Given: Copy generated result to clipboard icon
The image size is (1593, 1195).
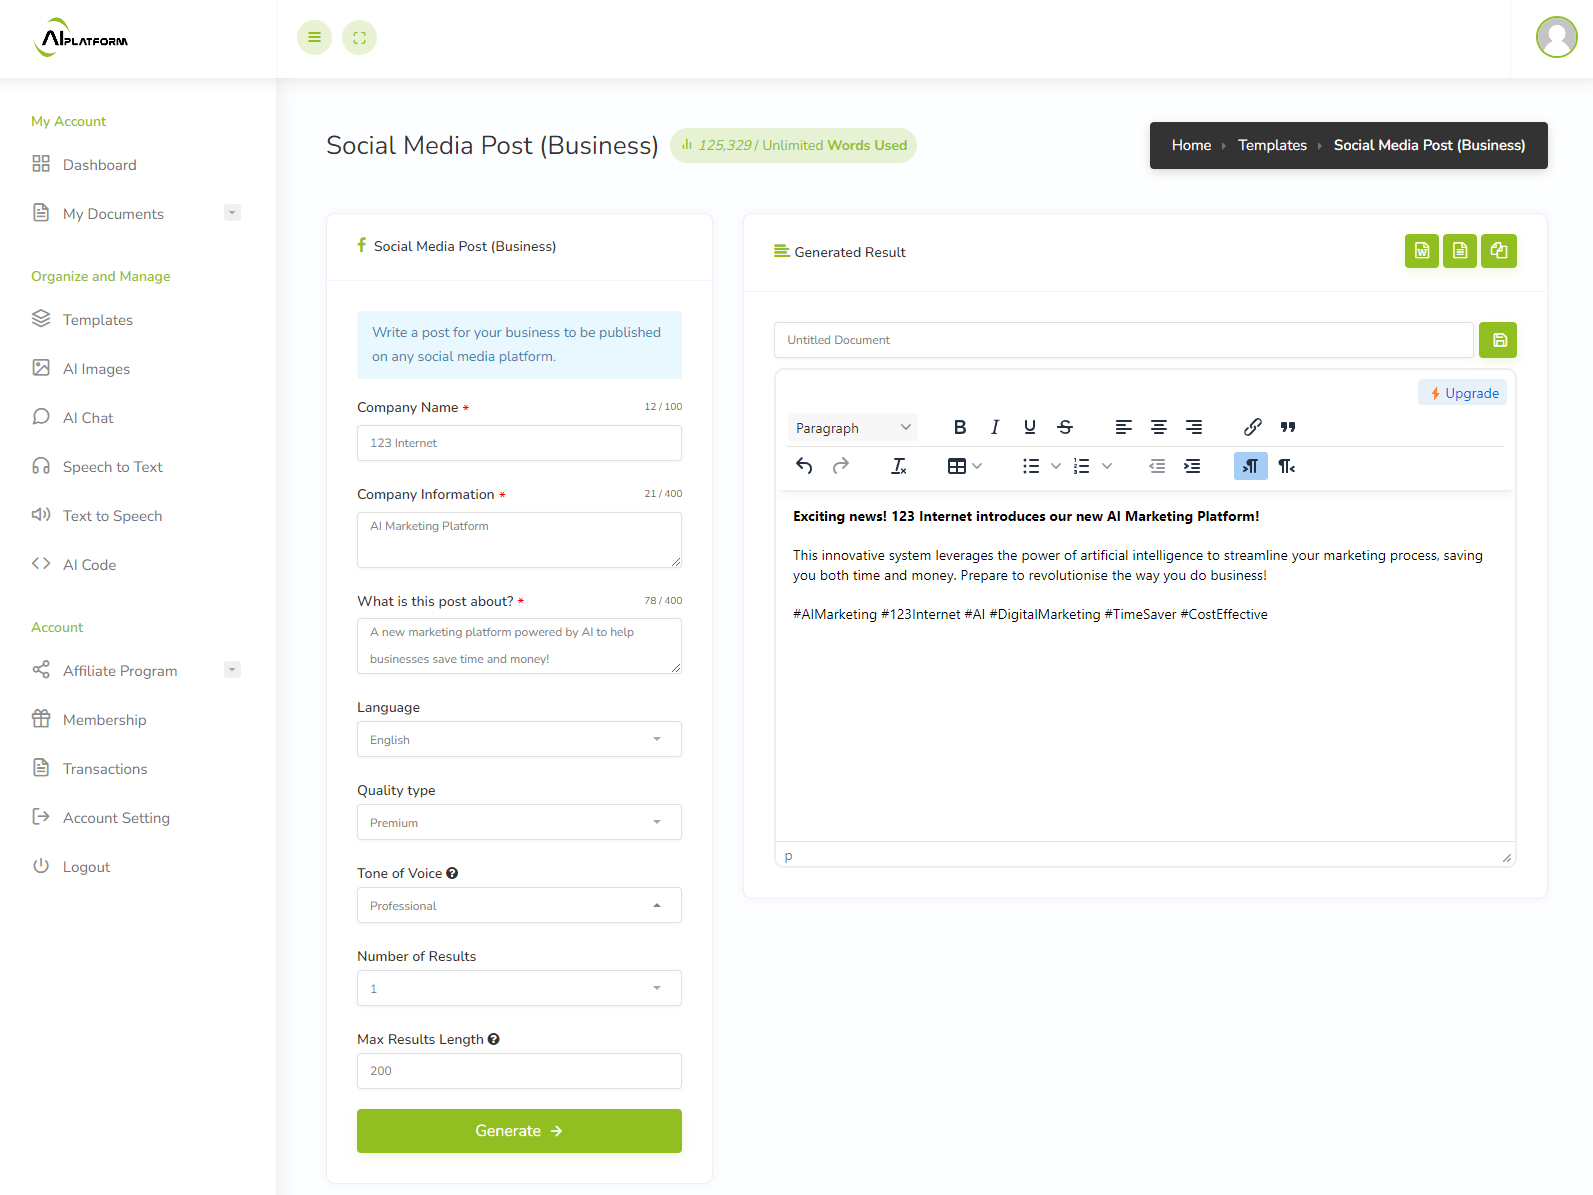Looking at the screenshot, I should click(1499, 251).
